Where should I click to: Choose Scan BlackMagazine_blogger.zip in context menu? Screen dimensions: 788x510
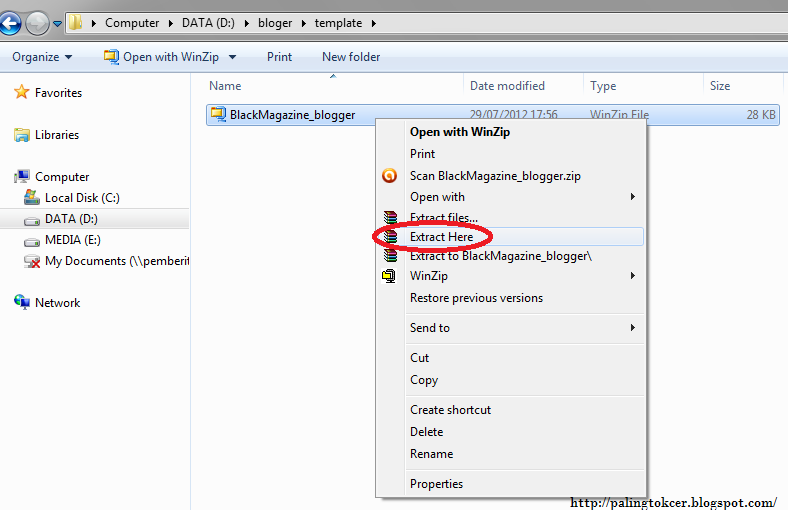click(x=495, y=176)
